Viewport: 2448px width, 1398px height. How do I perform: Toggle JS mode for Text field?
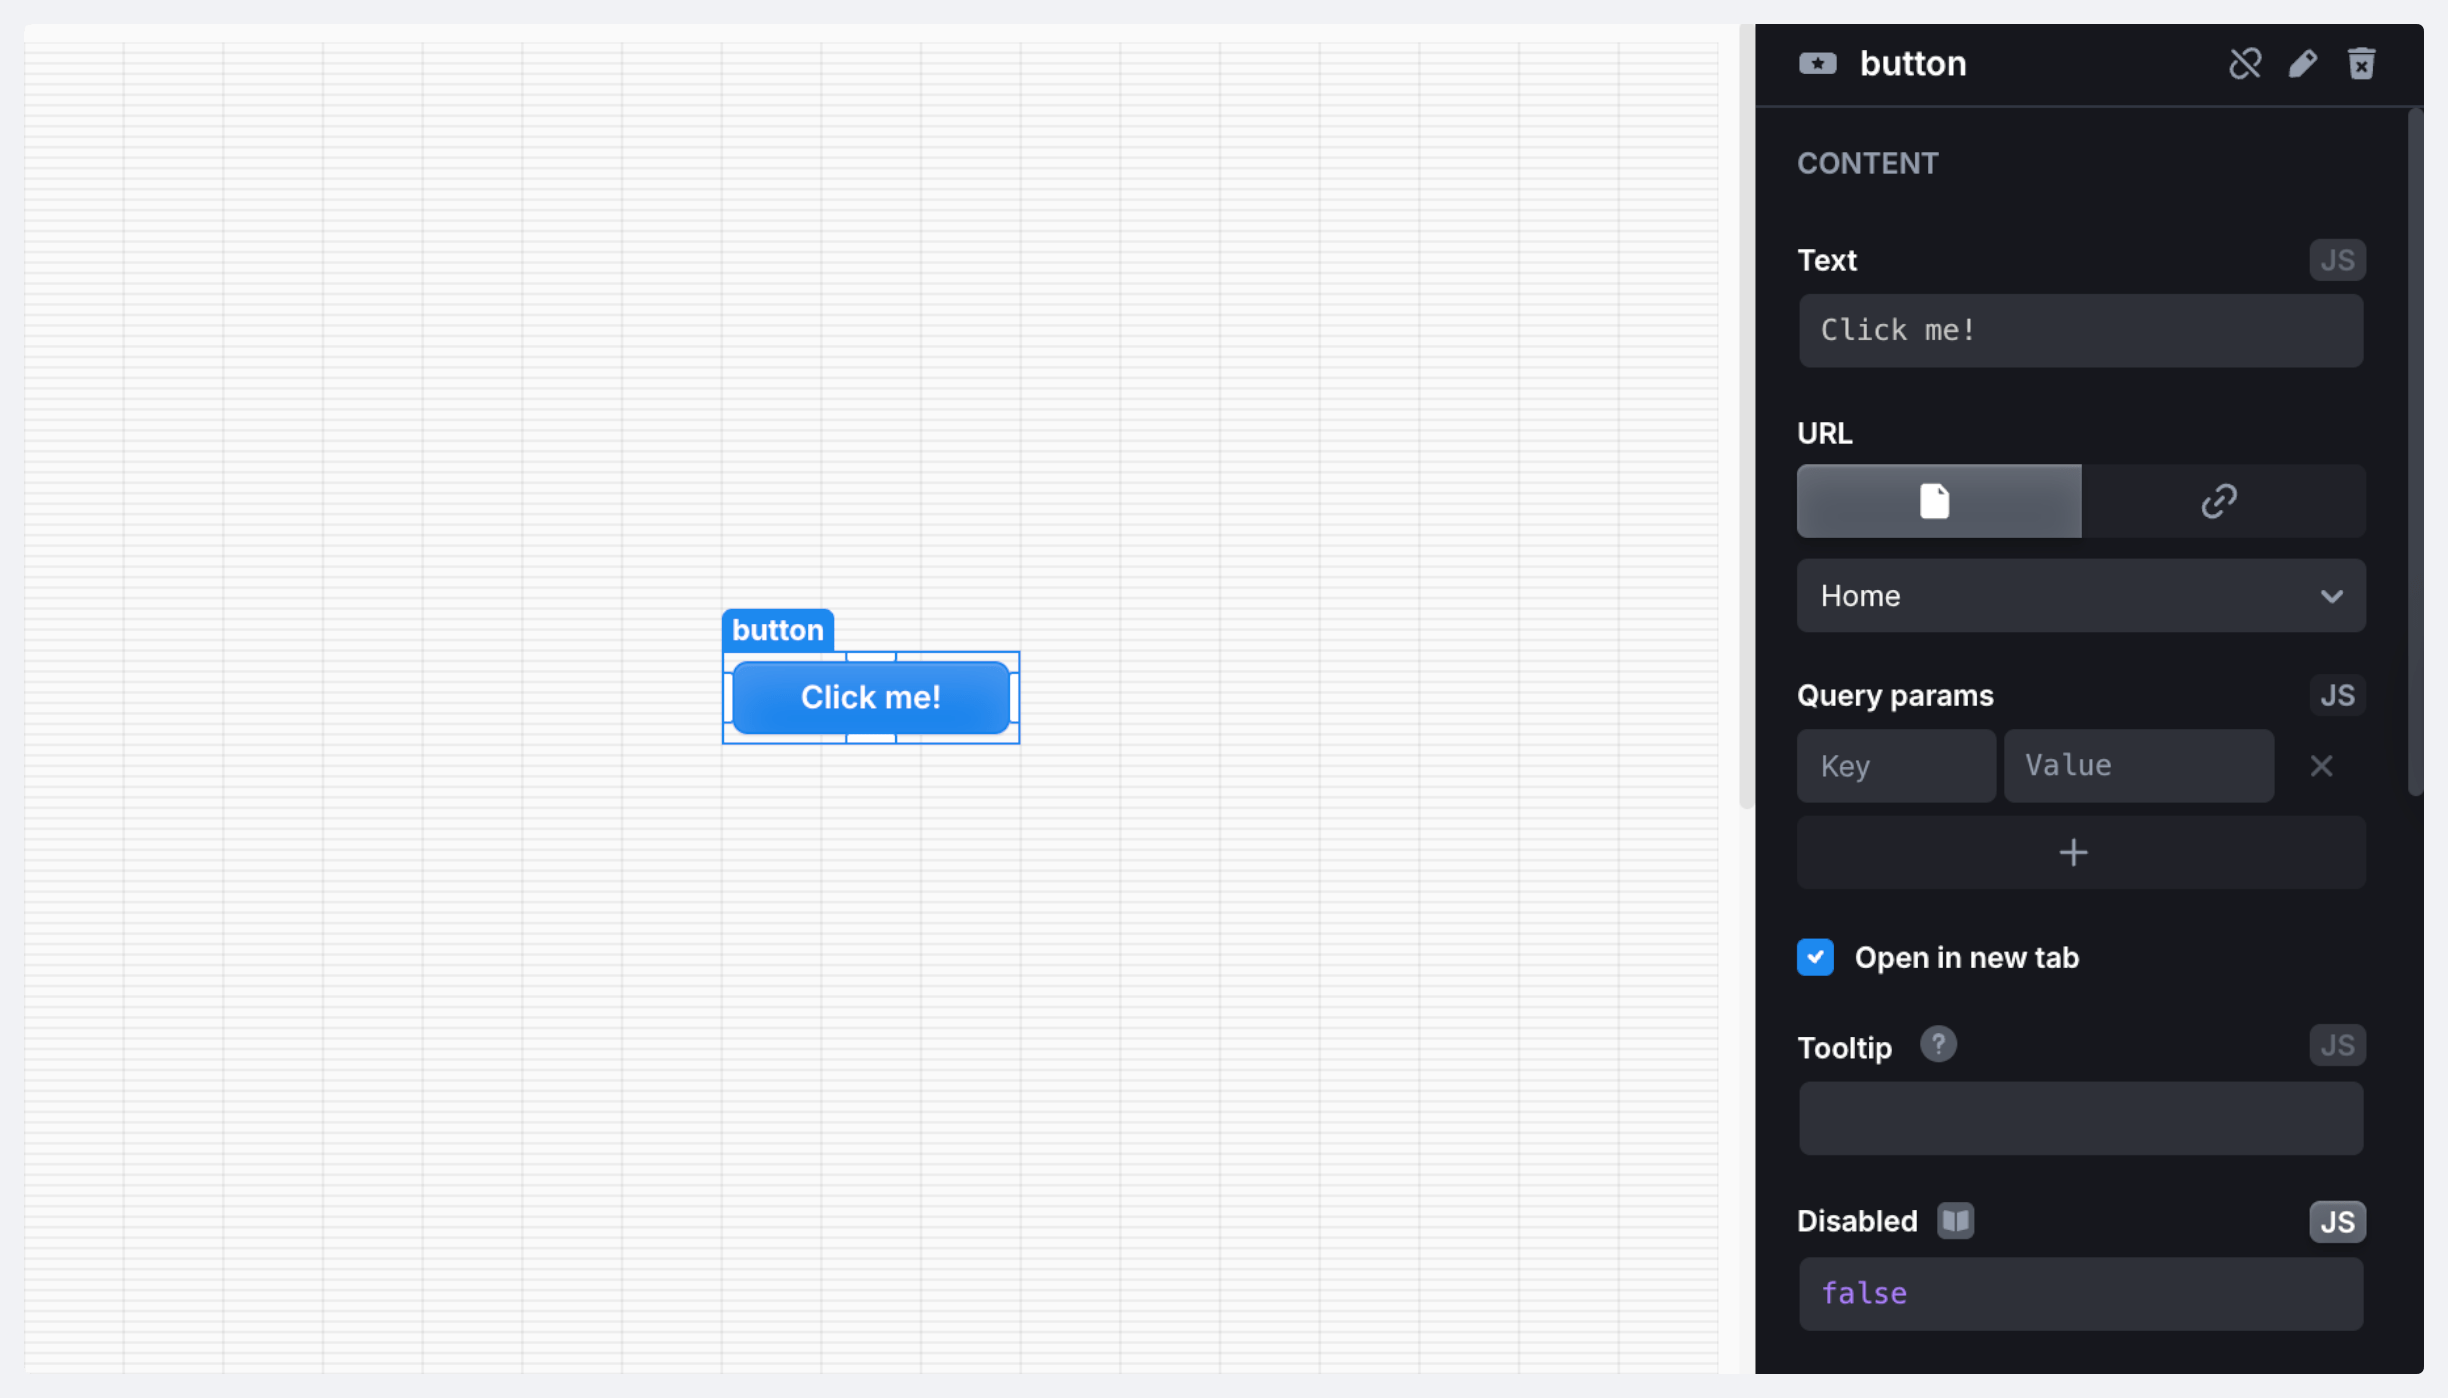2336,260
